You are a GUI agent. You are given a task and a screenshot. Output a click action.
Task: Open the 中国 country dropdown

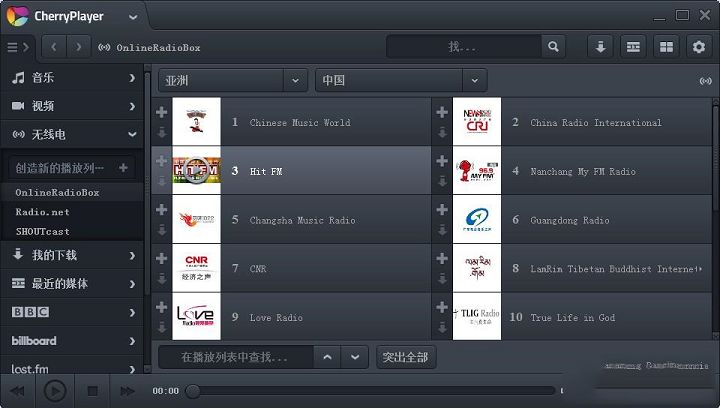(x=401, y=80)
